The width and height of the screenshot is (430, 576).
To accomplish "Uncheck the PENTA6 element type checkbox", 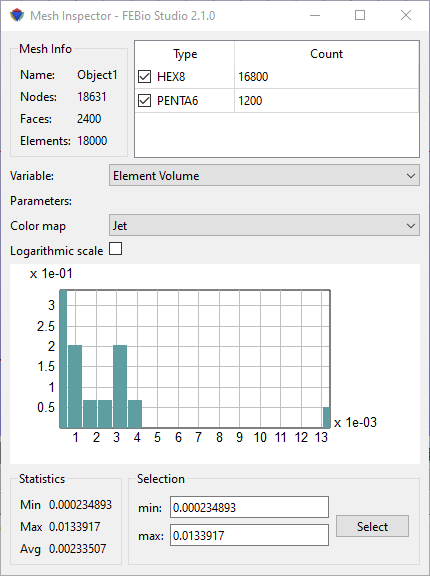I will 144,101.
